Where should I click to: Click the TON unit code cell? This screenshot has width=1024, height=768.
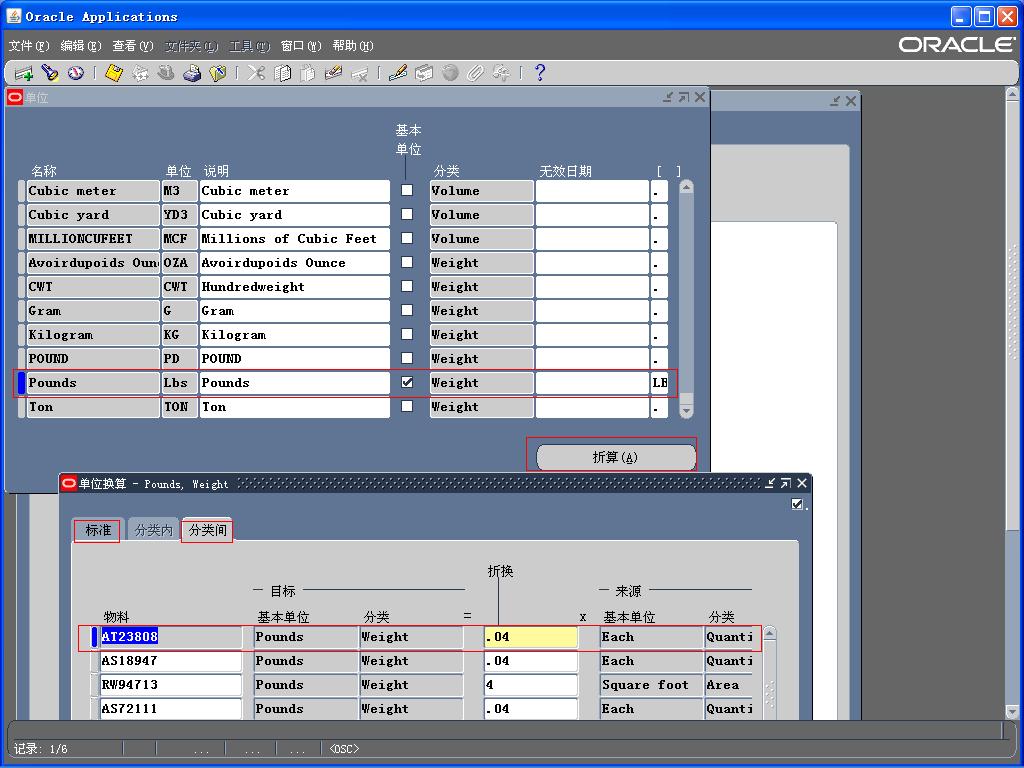pyautogui.click(x=180, y=407)
